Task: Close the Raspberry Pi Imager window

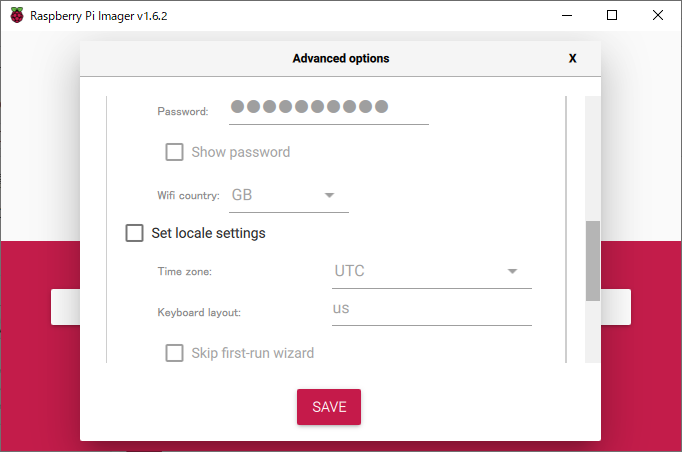Action: tap(657, 15)
